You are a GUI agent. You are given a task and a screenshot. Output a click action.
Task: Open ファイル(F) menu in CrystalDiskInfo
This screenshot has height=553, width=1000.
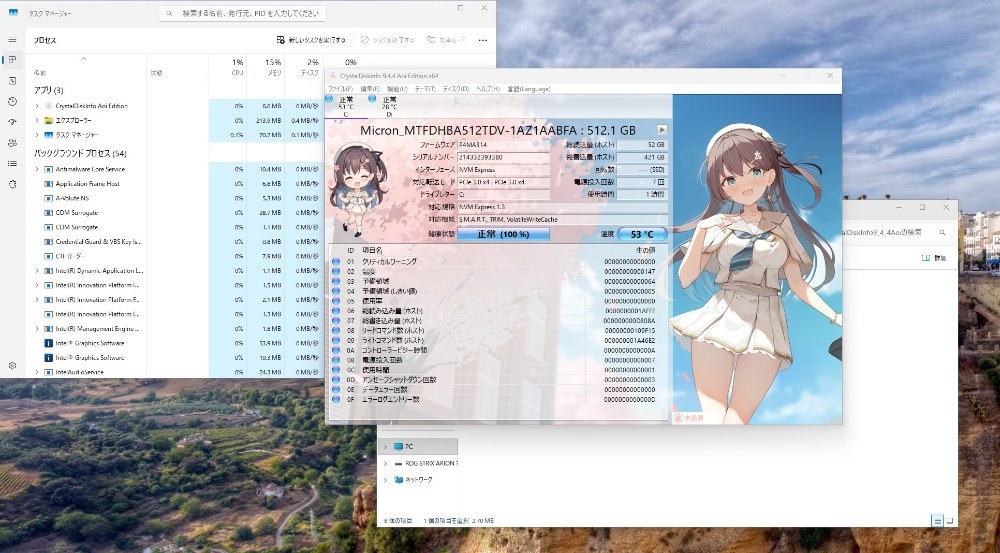pos(340,89)
